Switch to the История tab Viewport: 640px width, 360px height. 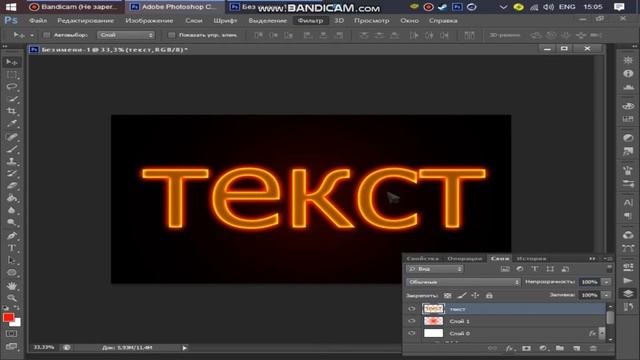[531, 259]
